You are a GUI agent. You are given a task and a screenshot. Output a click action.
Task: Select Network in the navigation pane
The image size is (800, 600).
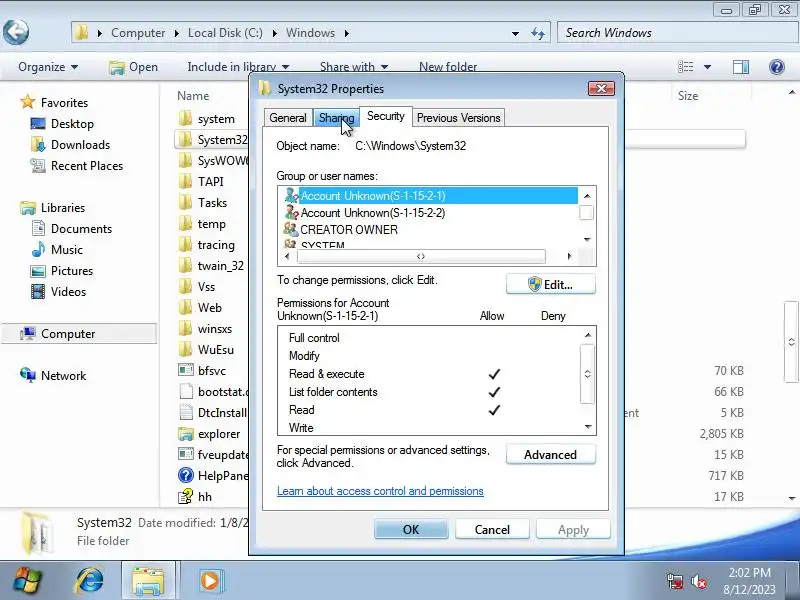click(63, 376)
